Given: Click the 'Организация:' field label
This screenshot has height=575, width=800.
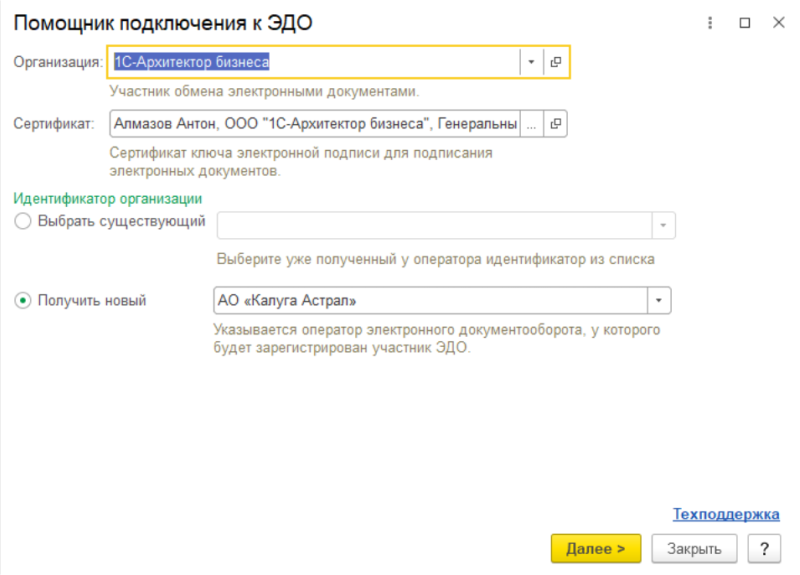Looking at the screenshot, I should click(x=58, y=62).
